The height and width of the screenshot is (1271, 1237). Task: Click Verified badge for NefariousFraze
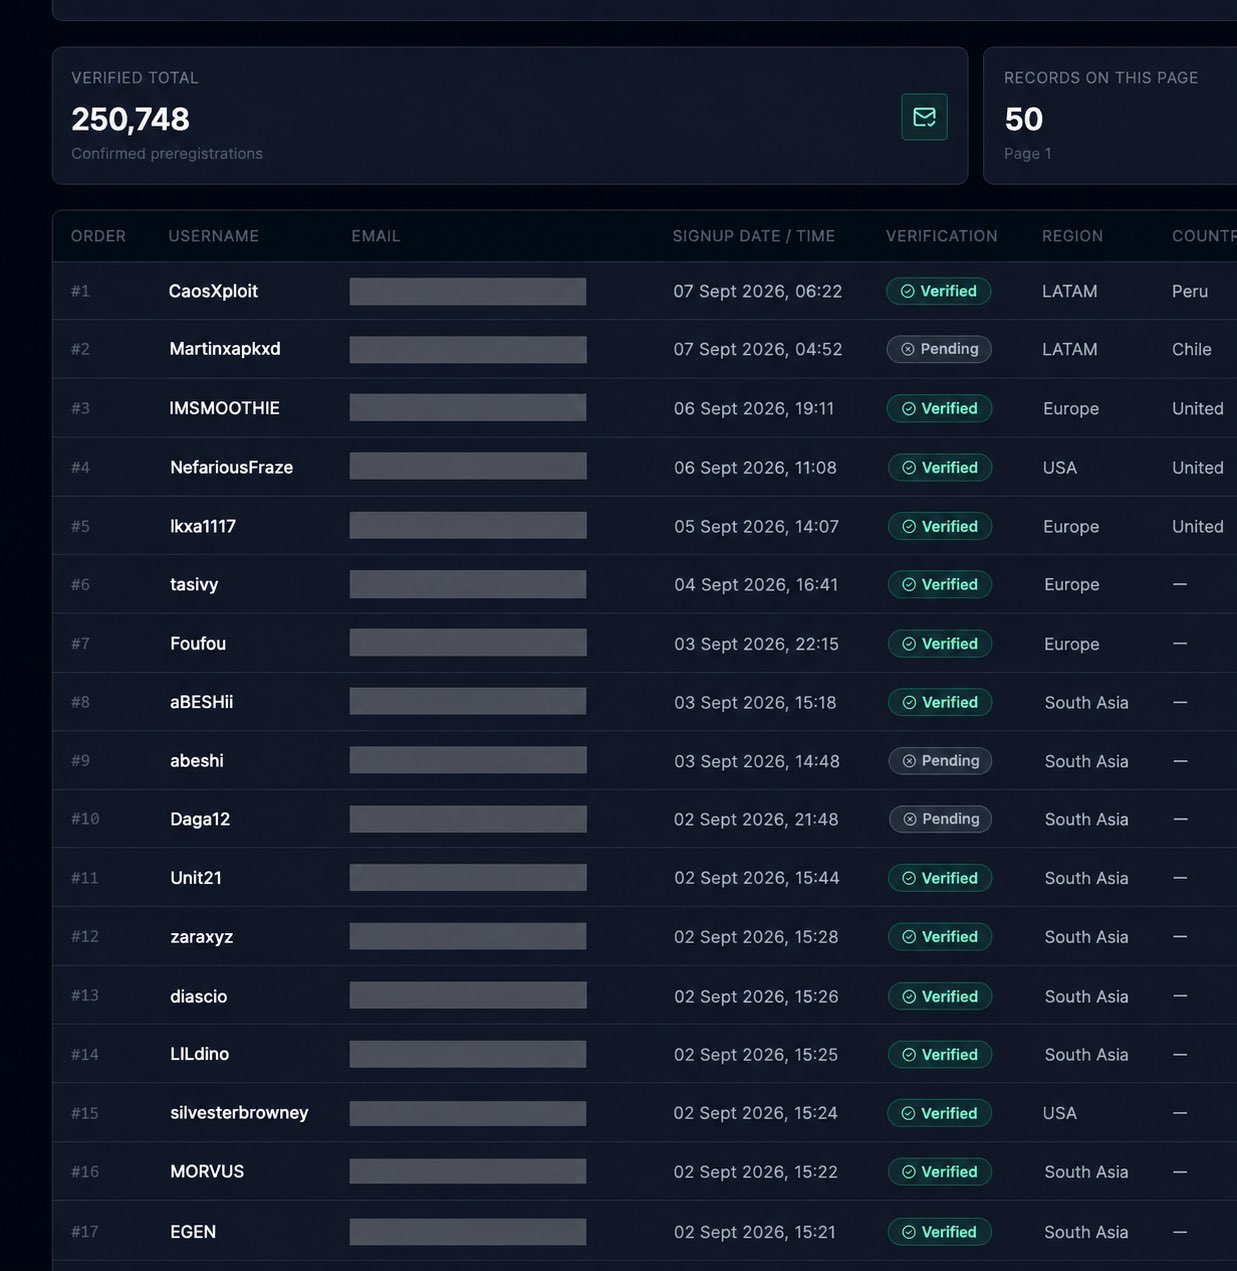tap(940, 467)
